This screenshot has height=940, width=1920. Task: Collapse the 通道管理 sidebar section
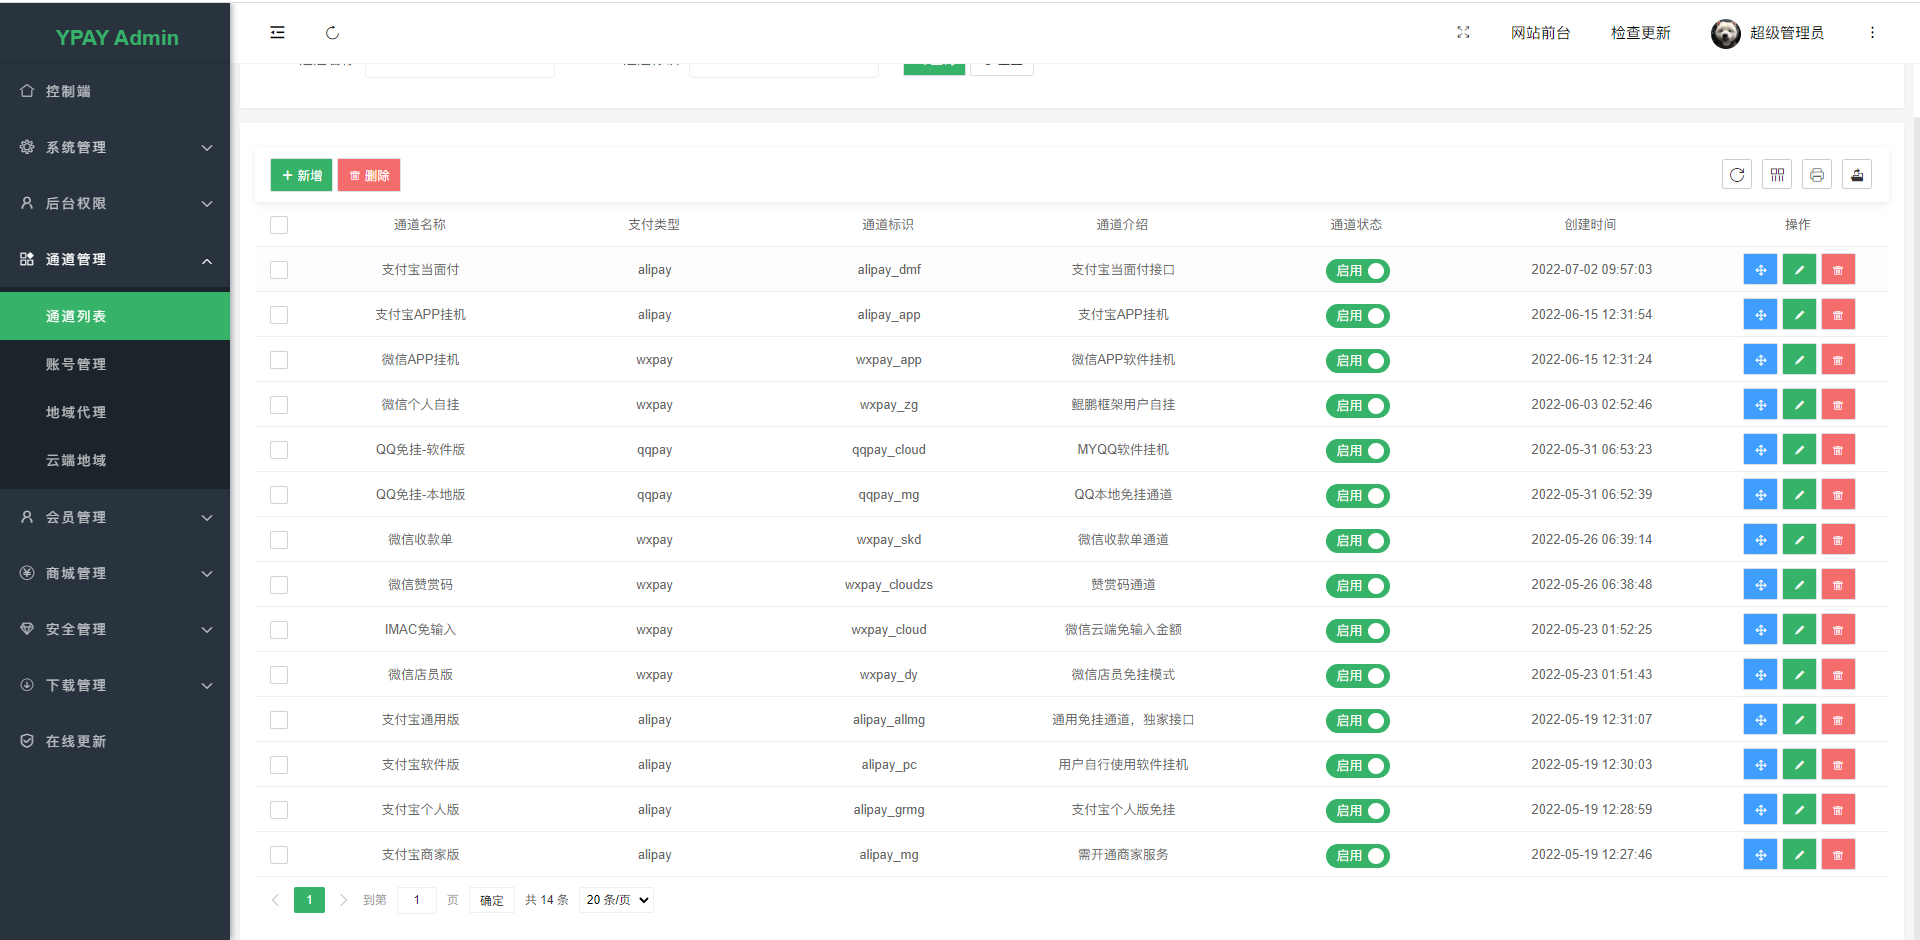(115, 259)
